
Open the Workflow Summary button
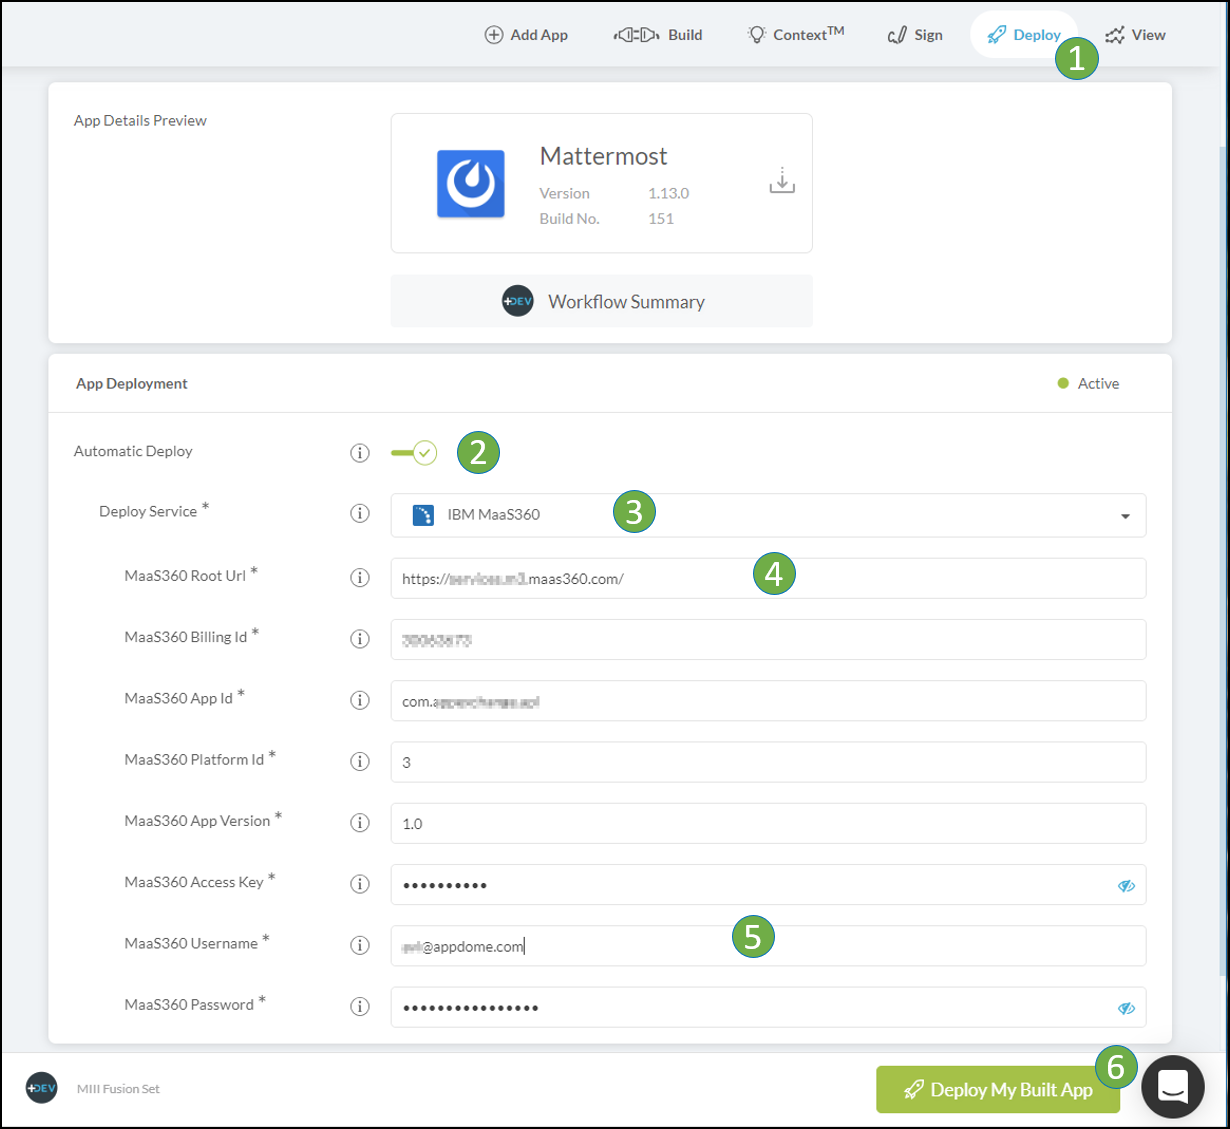pos(602,301)
